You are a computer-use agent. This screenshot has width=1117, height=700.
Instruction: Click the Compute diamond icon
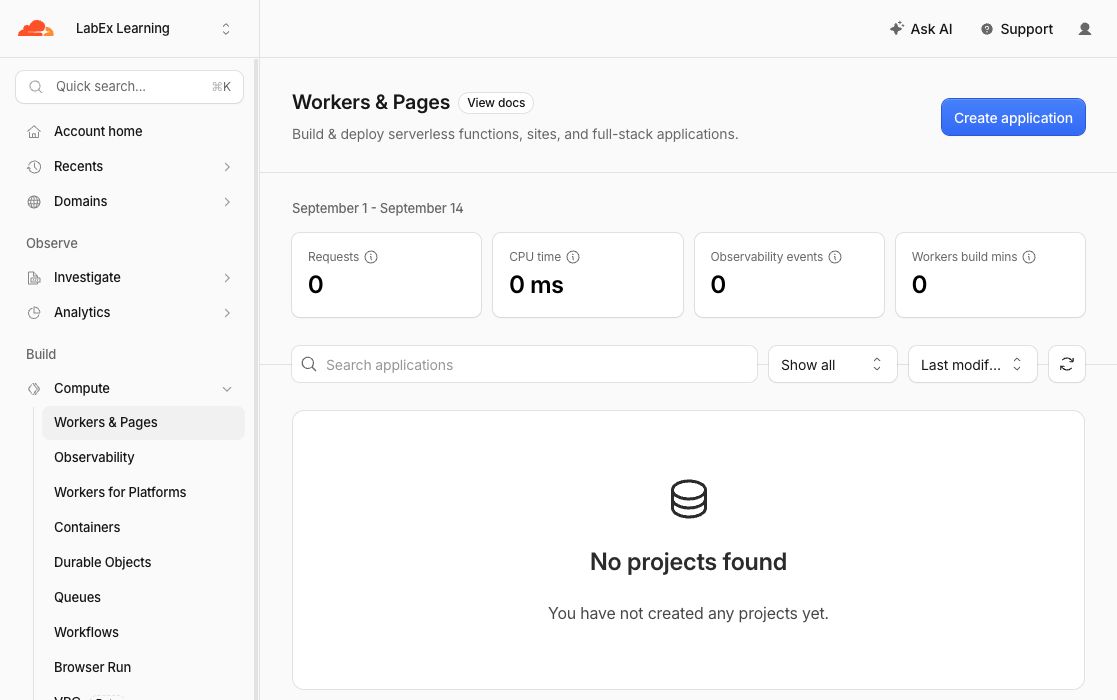point(34,389)
